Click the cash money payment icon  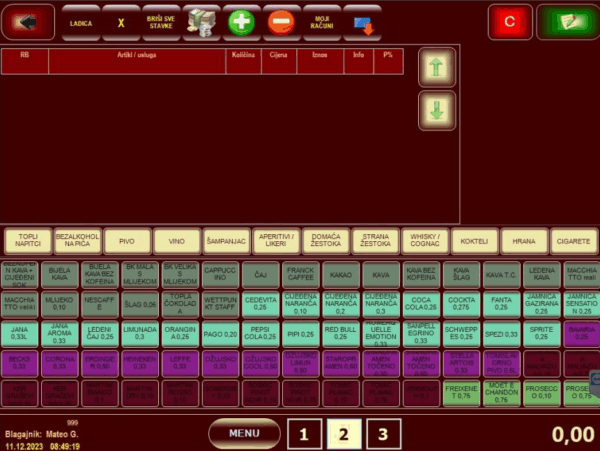(x=202, y=21)
